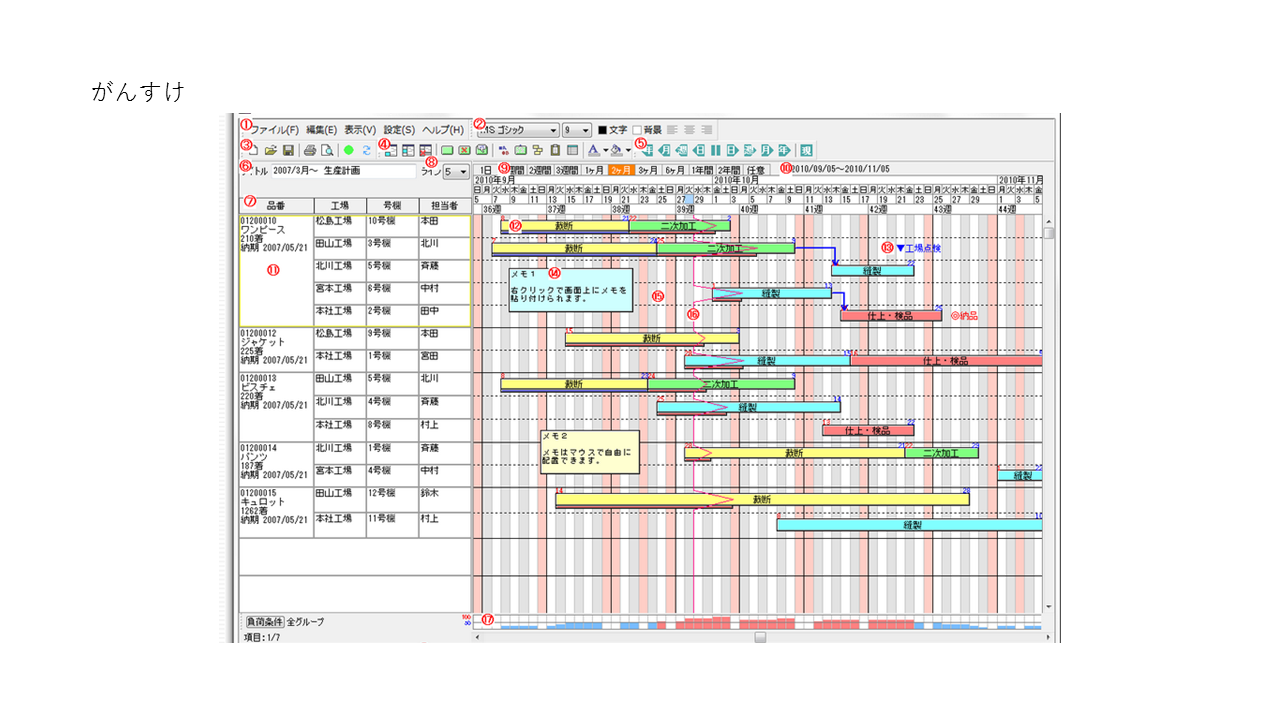Select the 01200012 ジャケット item cell
The height and width of the screenshot is (720, 1280).
[x=276, y=348]
